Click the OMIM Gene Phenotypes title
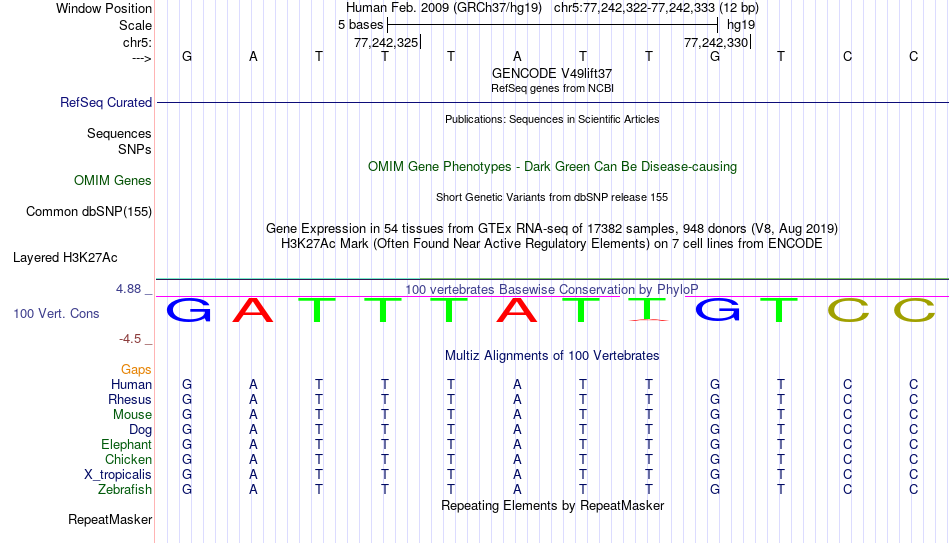This screenshot has height=543, width=950. coord(552,167)
